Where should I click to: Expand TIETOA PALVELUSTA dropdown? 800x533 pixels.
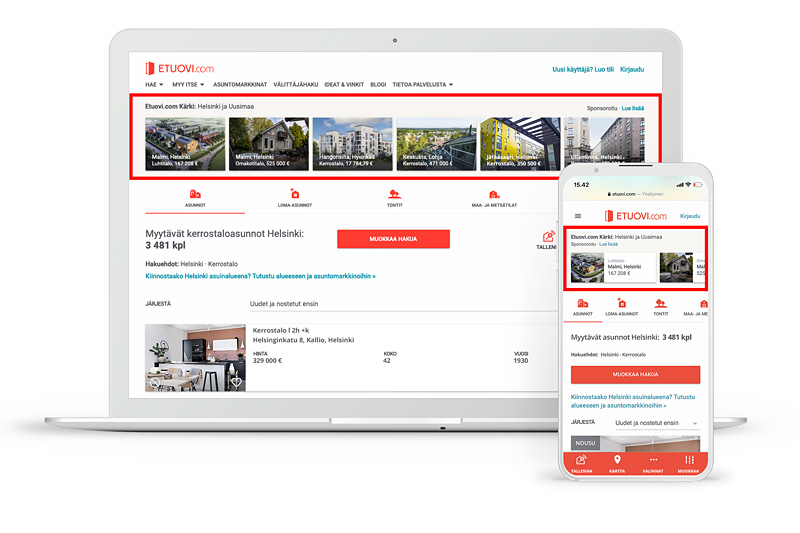tap(422, 85)
